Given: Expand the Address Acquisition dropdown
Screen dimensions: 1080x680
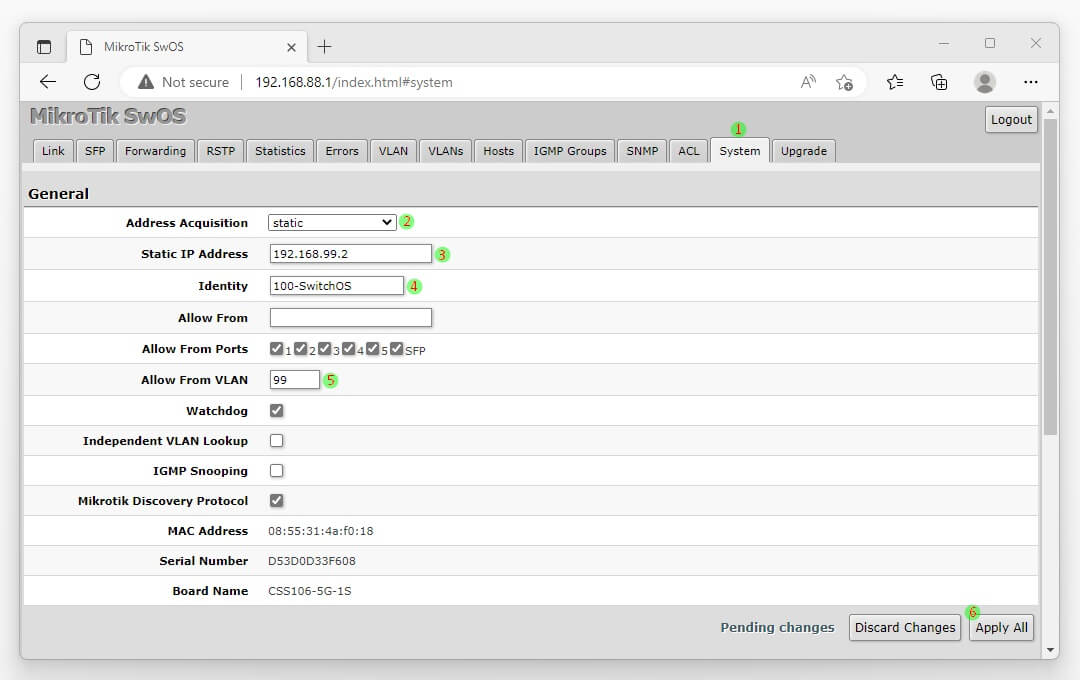Looking at the screenshot, I should 332,222.
